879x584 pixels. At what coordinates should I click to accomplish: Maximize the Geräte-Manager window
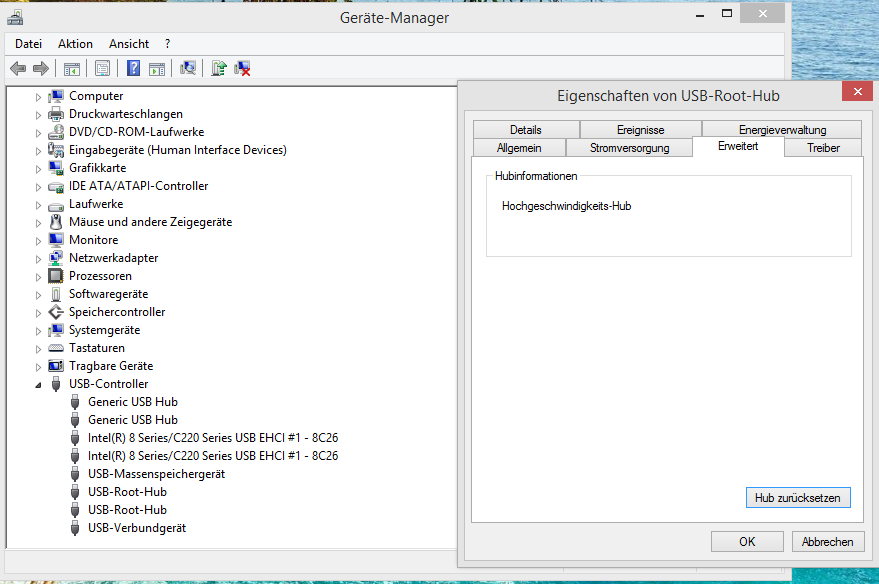coord(727,13)
